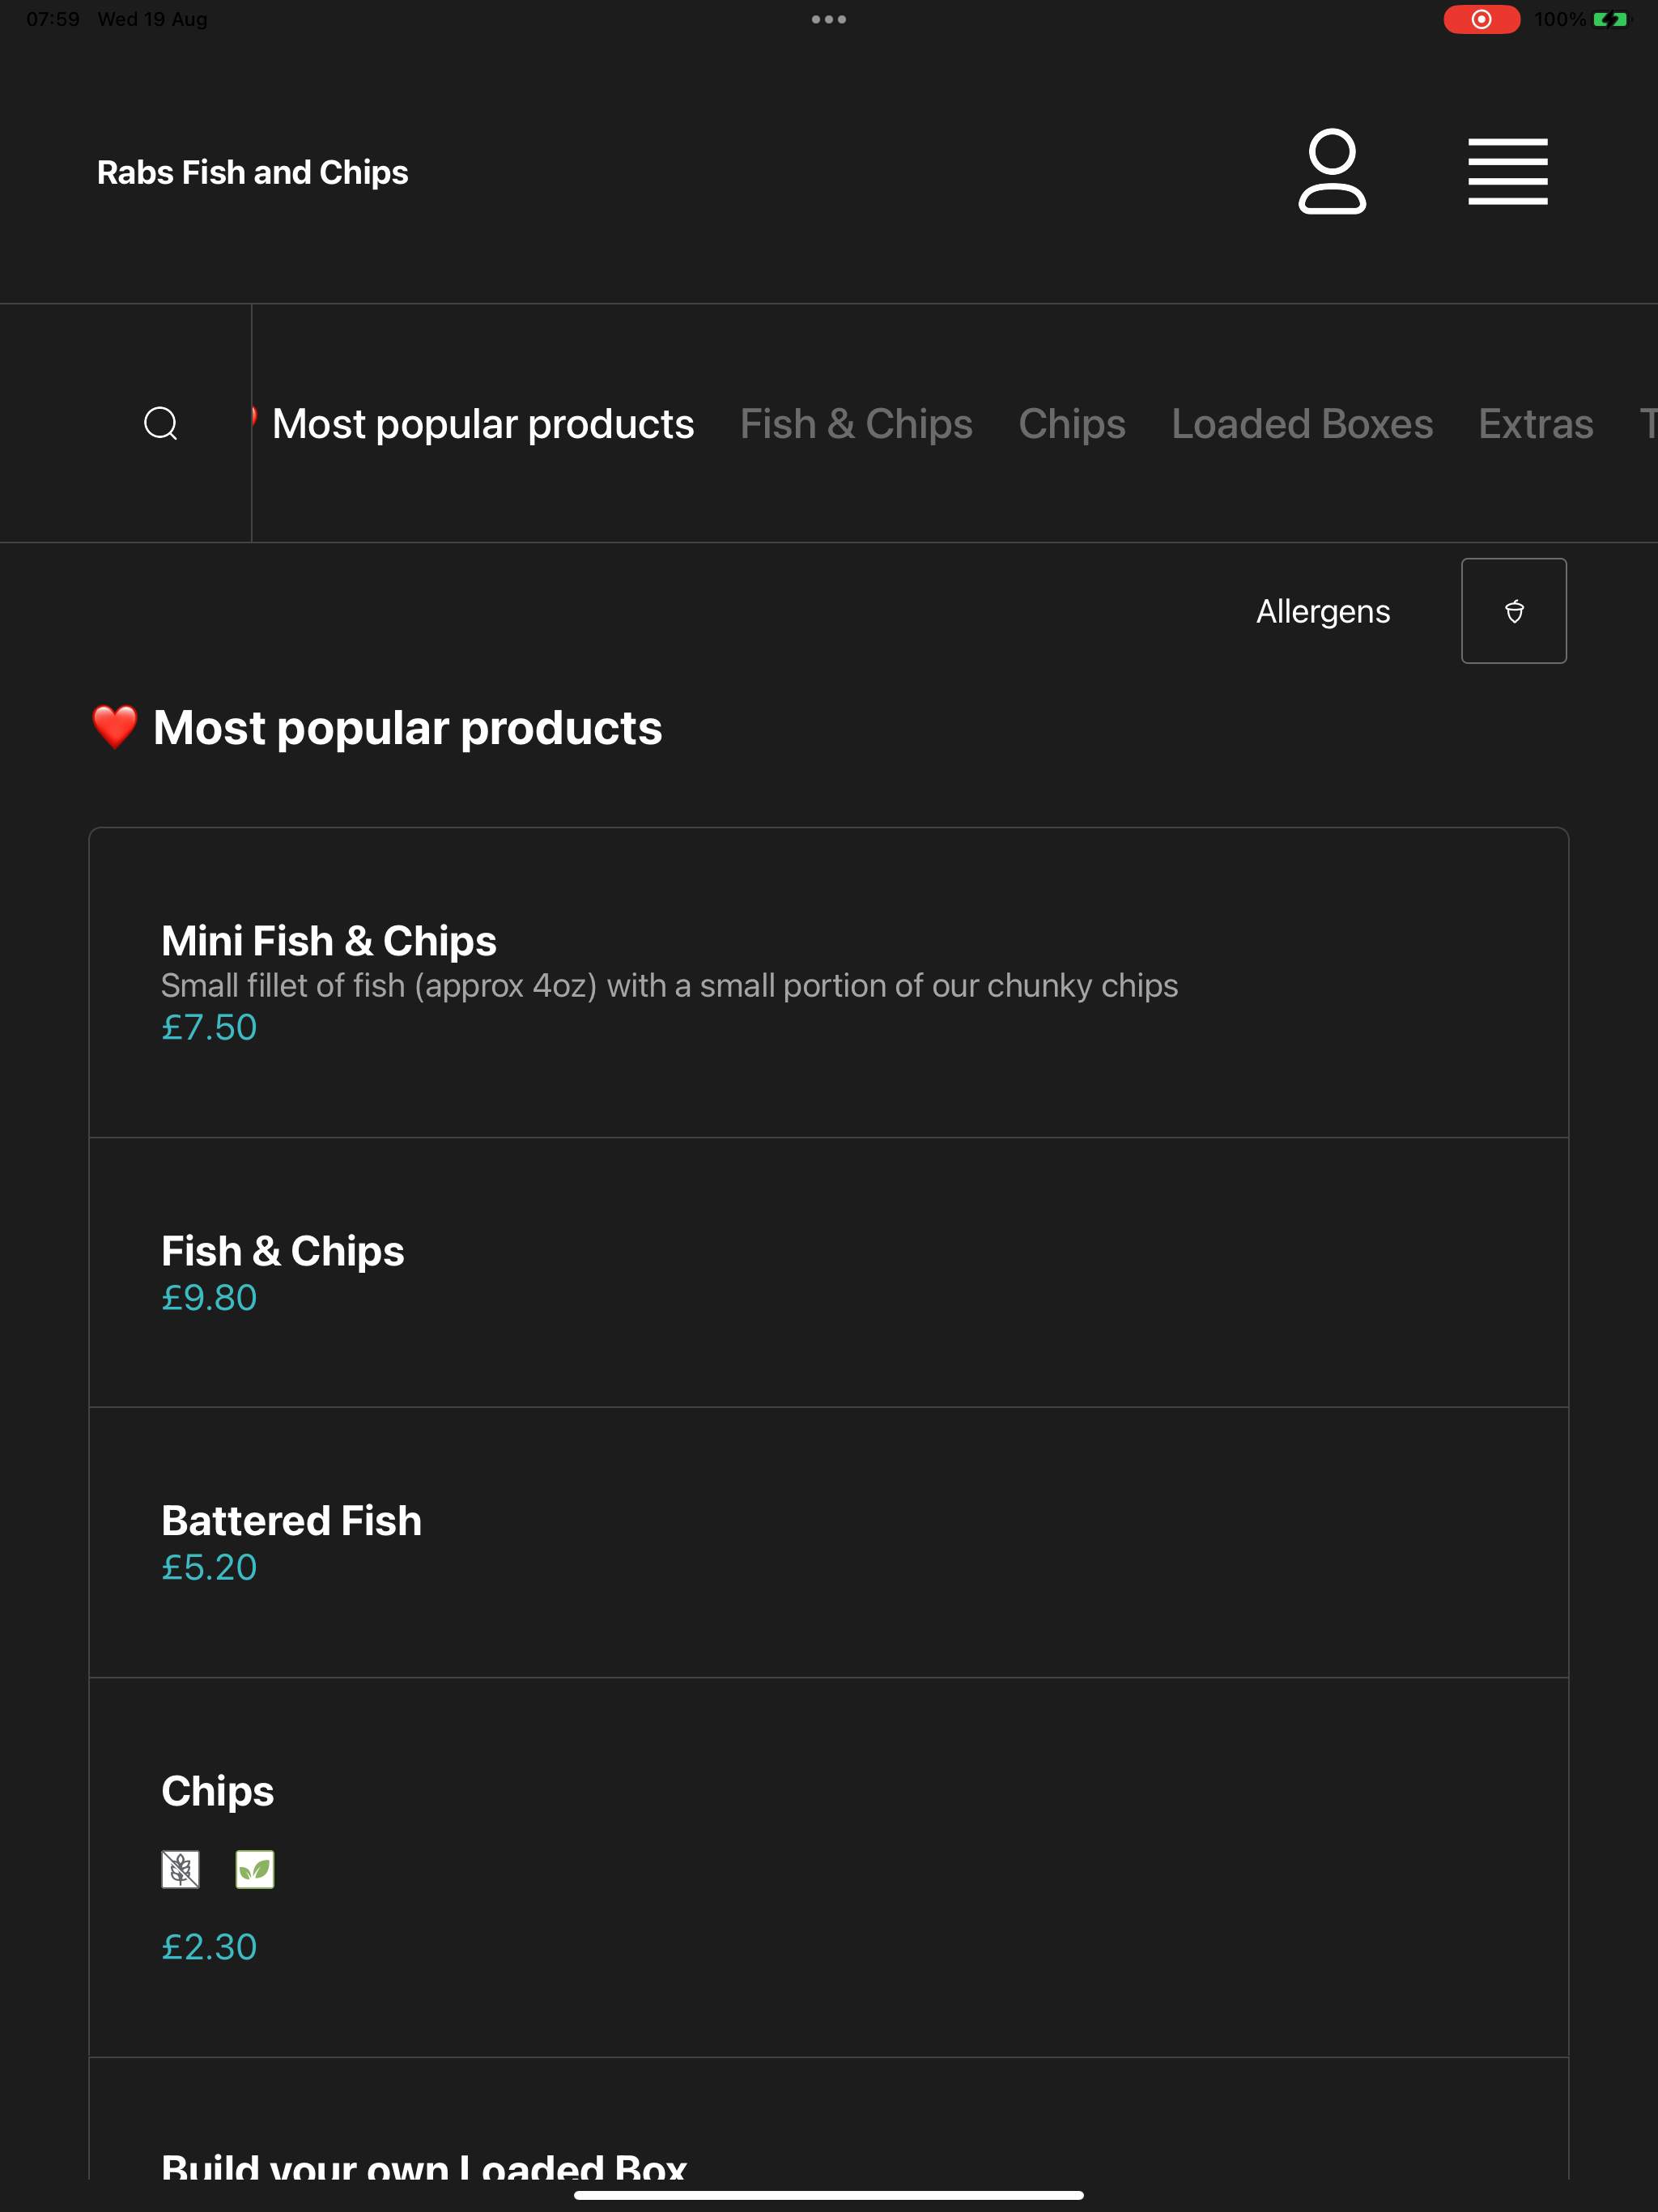Click the £7.50 price
Viewport: 1658px width, 2212px height.
tap(209, 1027)
